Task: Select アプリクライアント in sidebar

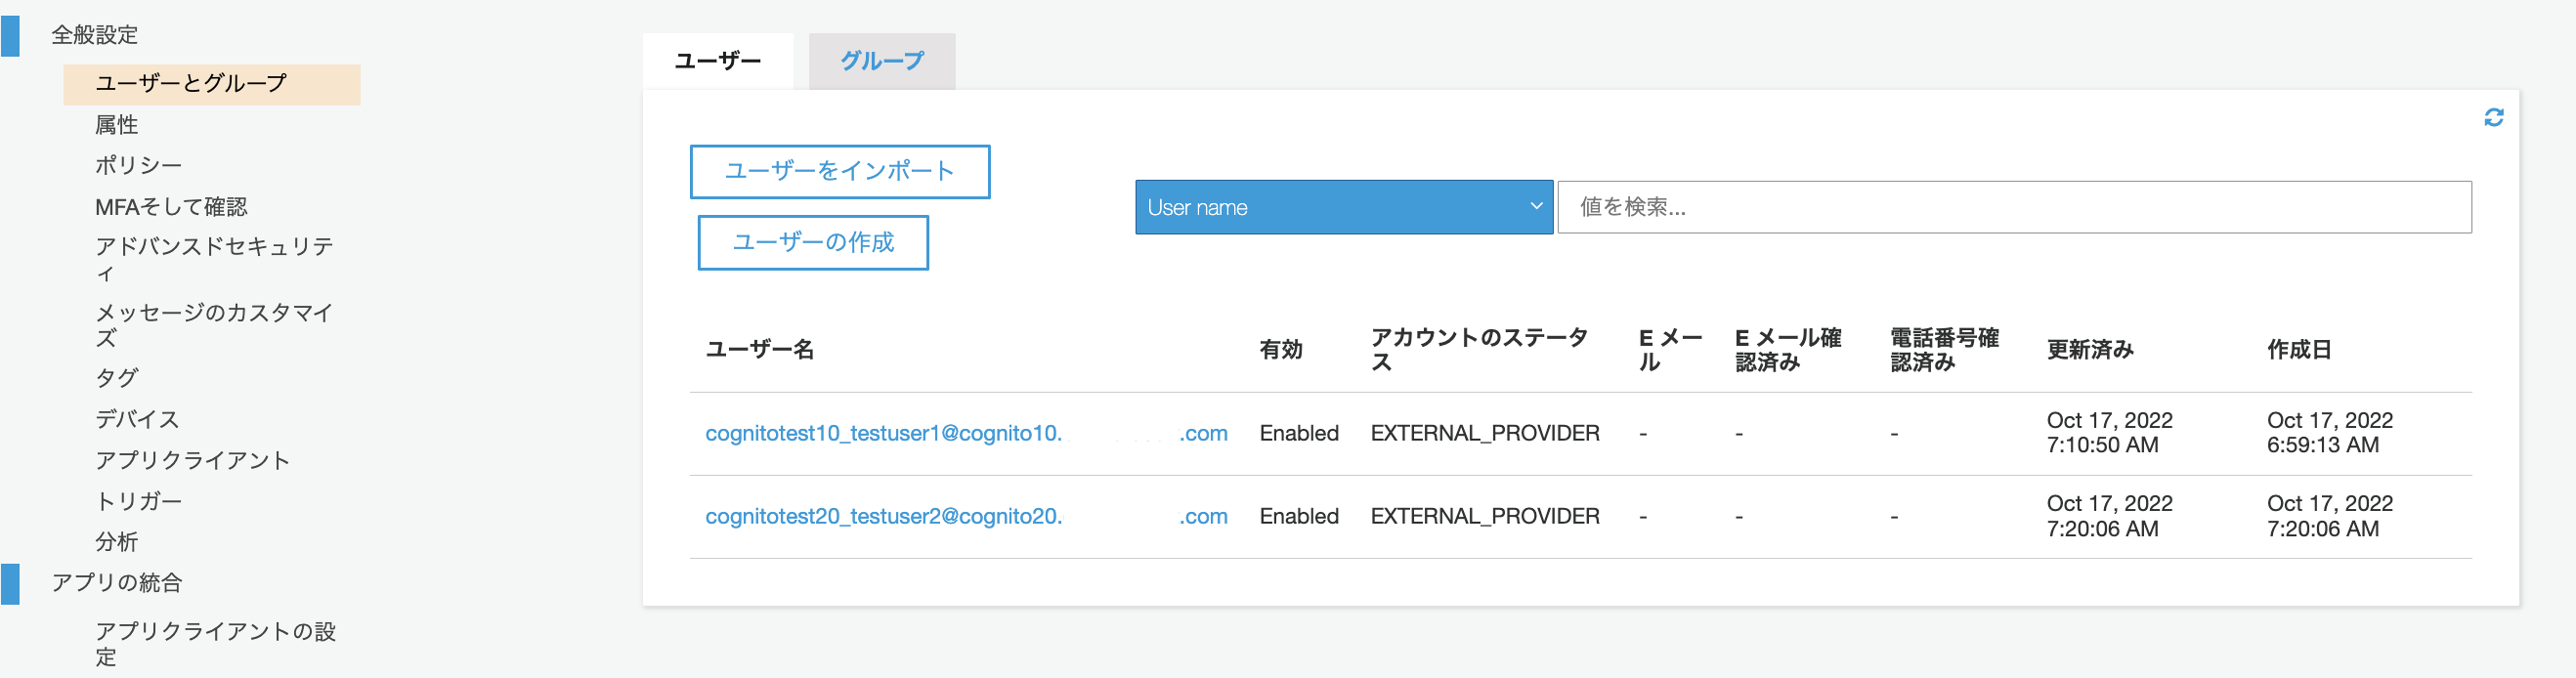Action: (192, 460)
